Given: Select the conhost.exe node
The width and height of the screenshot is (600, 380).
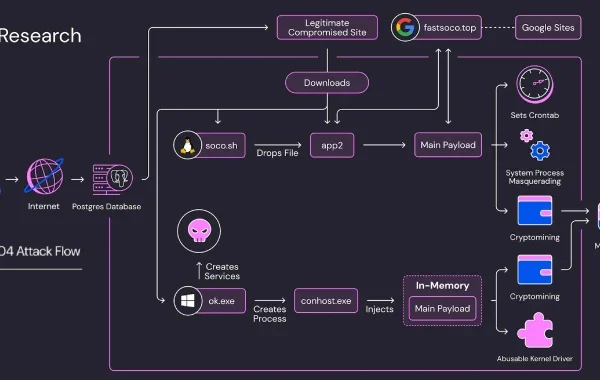Looking at the screenshot, I should (x=326, y=301).
